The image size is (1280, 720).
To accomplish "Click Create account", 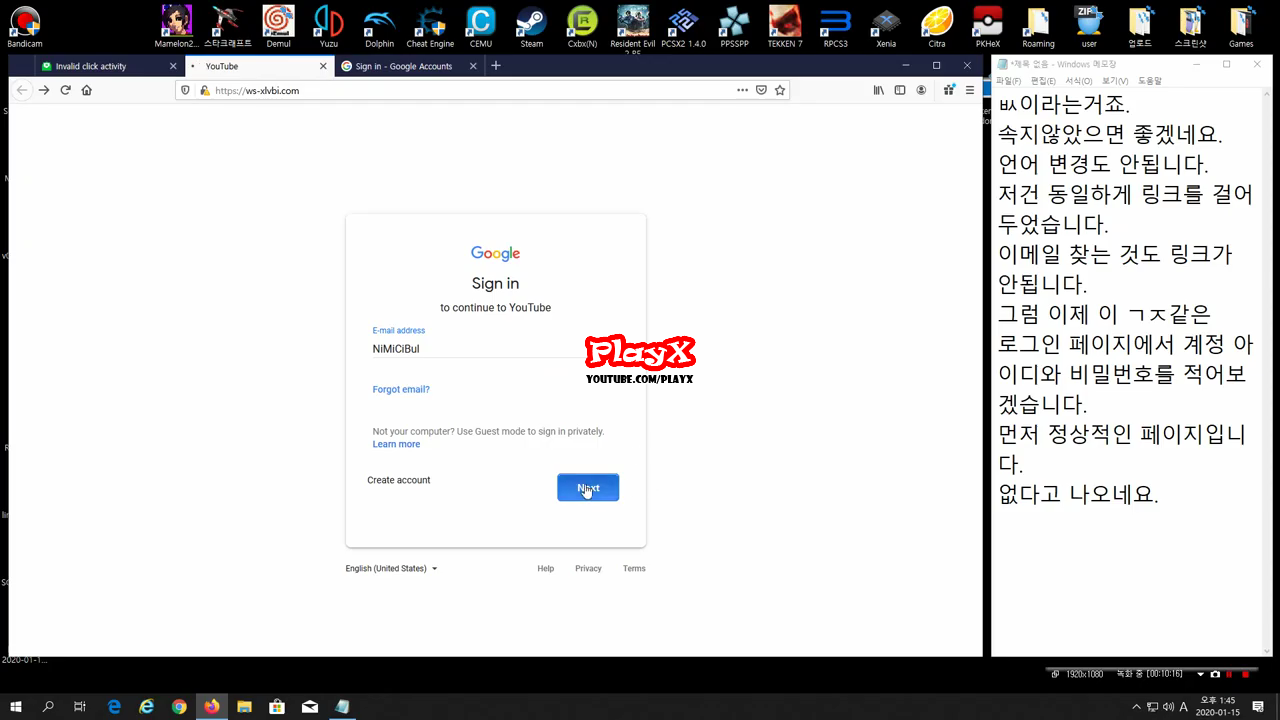I will tap(398, 480).
